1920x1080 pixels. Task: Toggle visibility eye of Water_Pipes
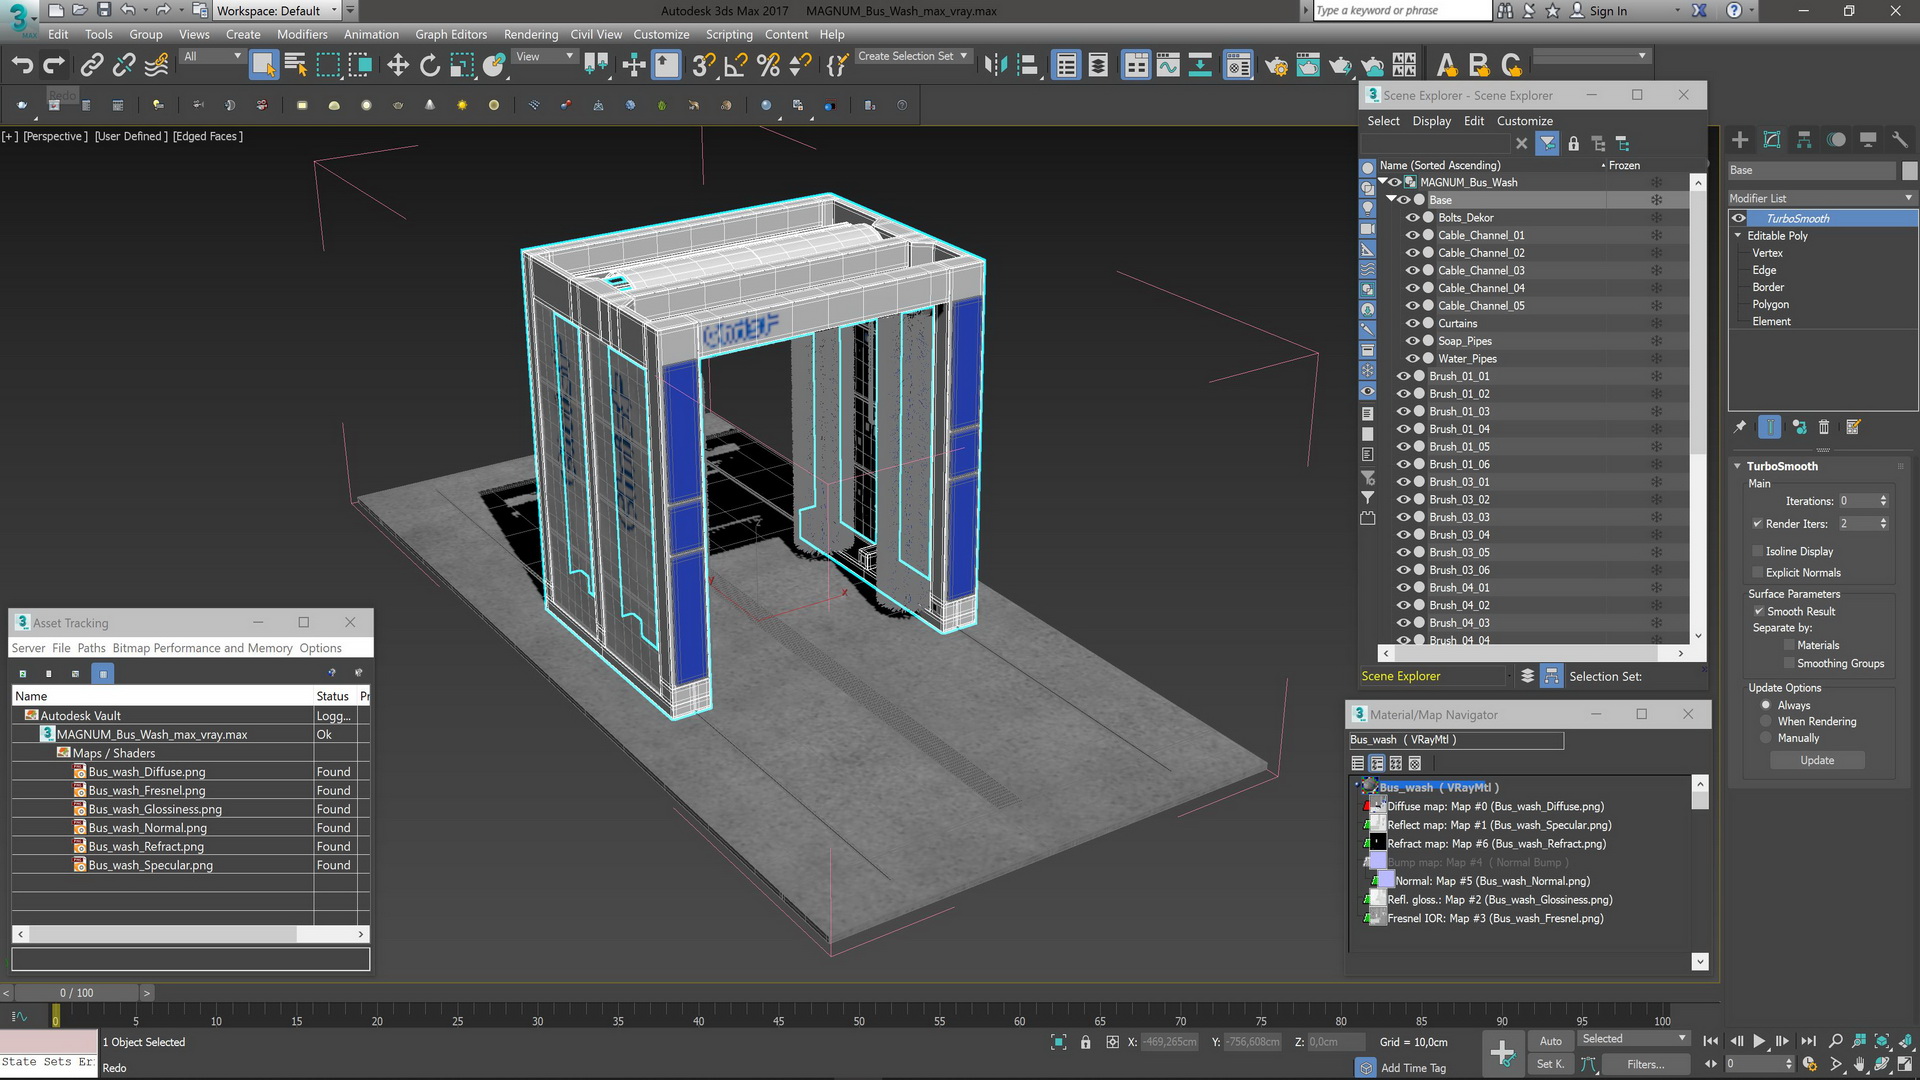click(x=1412, y=358)
